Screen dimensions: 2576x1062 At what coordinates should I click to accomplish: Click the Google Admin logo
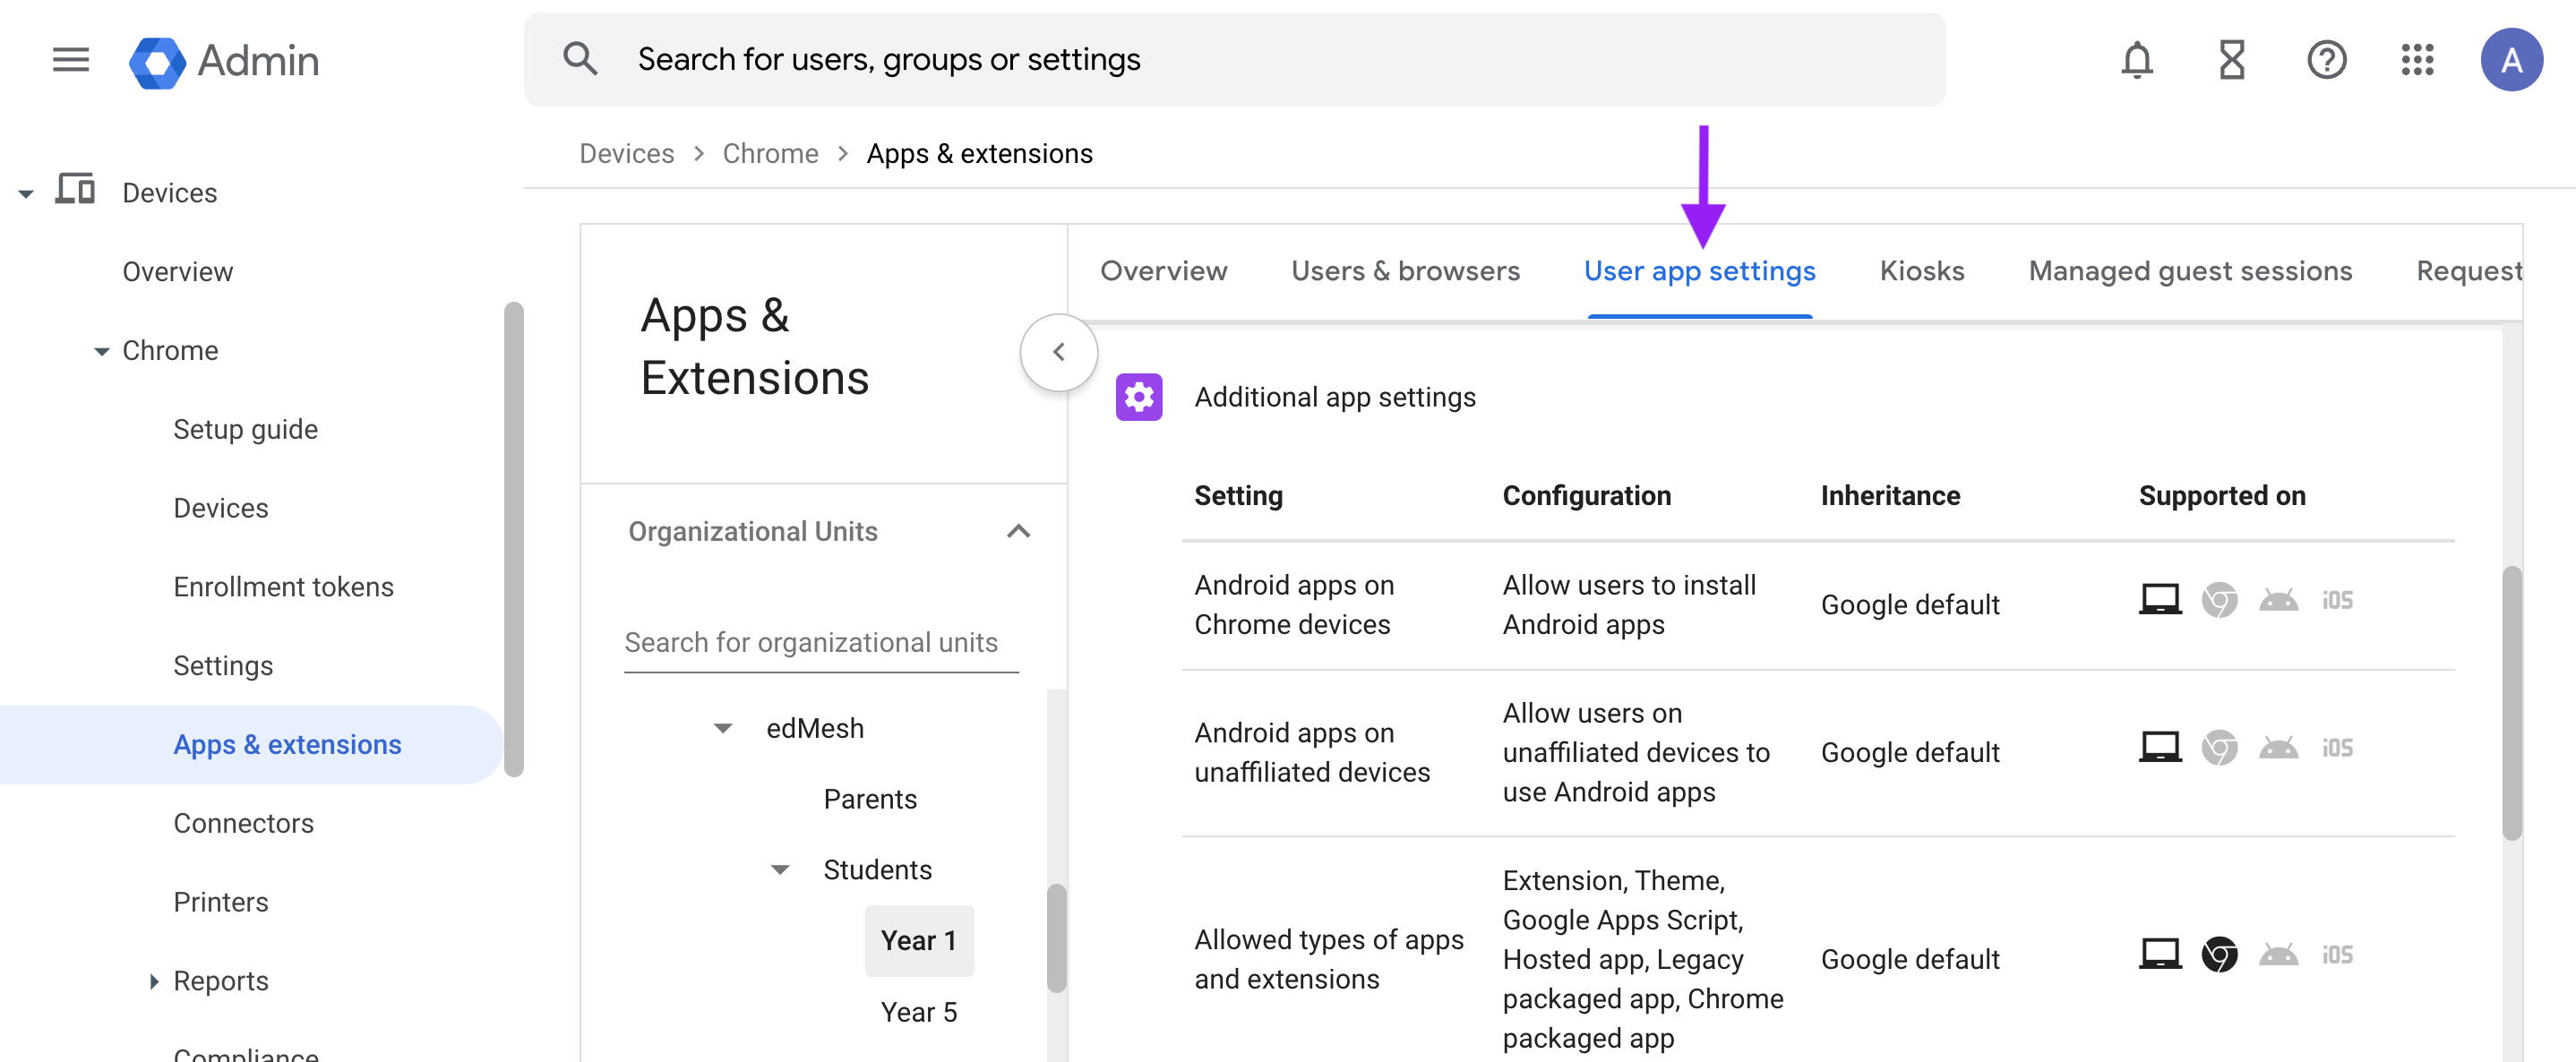(x=224, y=61)
